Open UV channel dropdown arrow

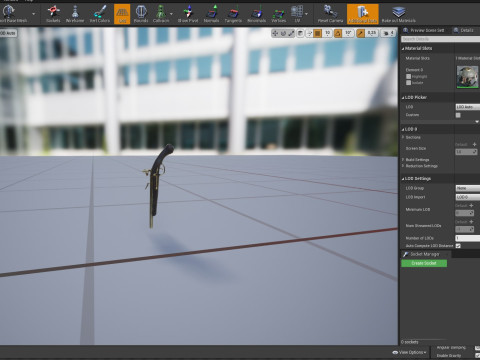click(x=306, y=14)
